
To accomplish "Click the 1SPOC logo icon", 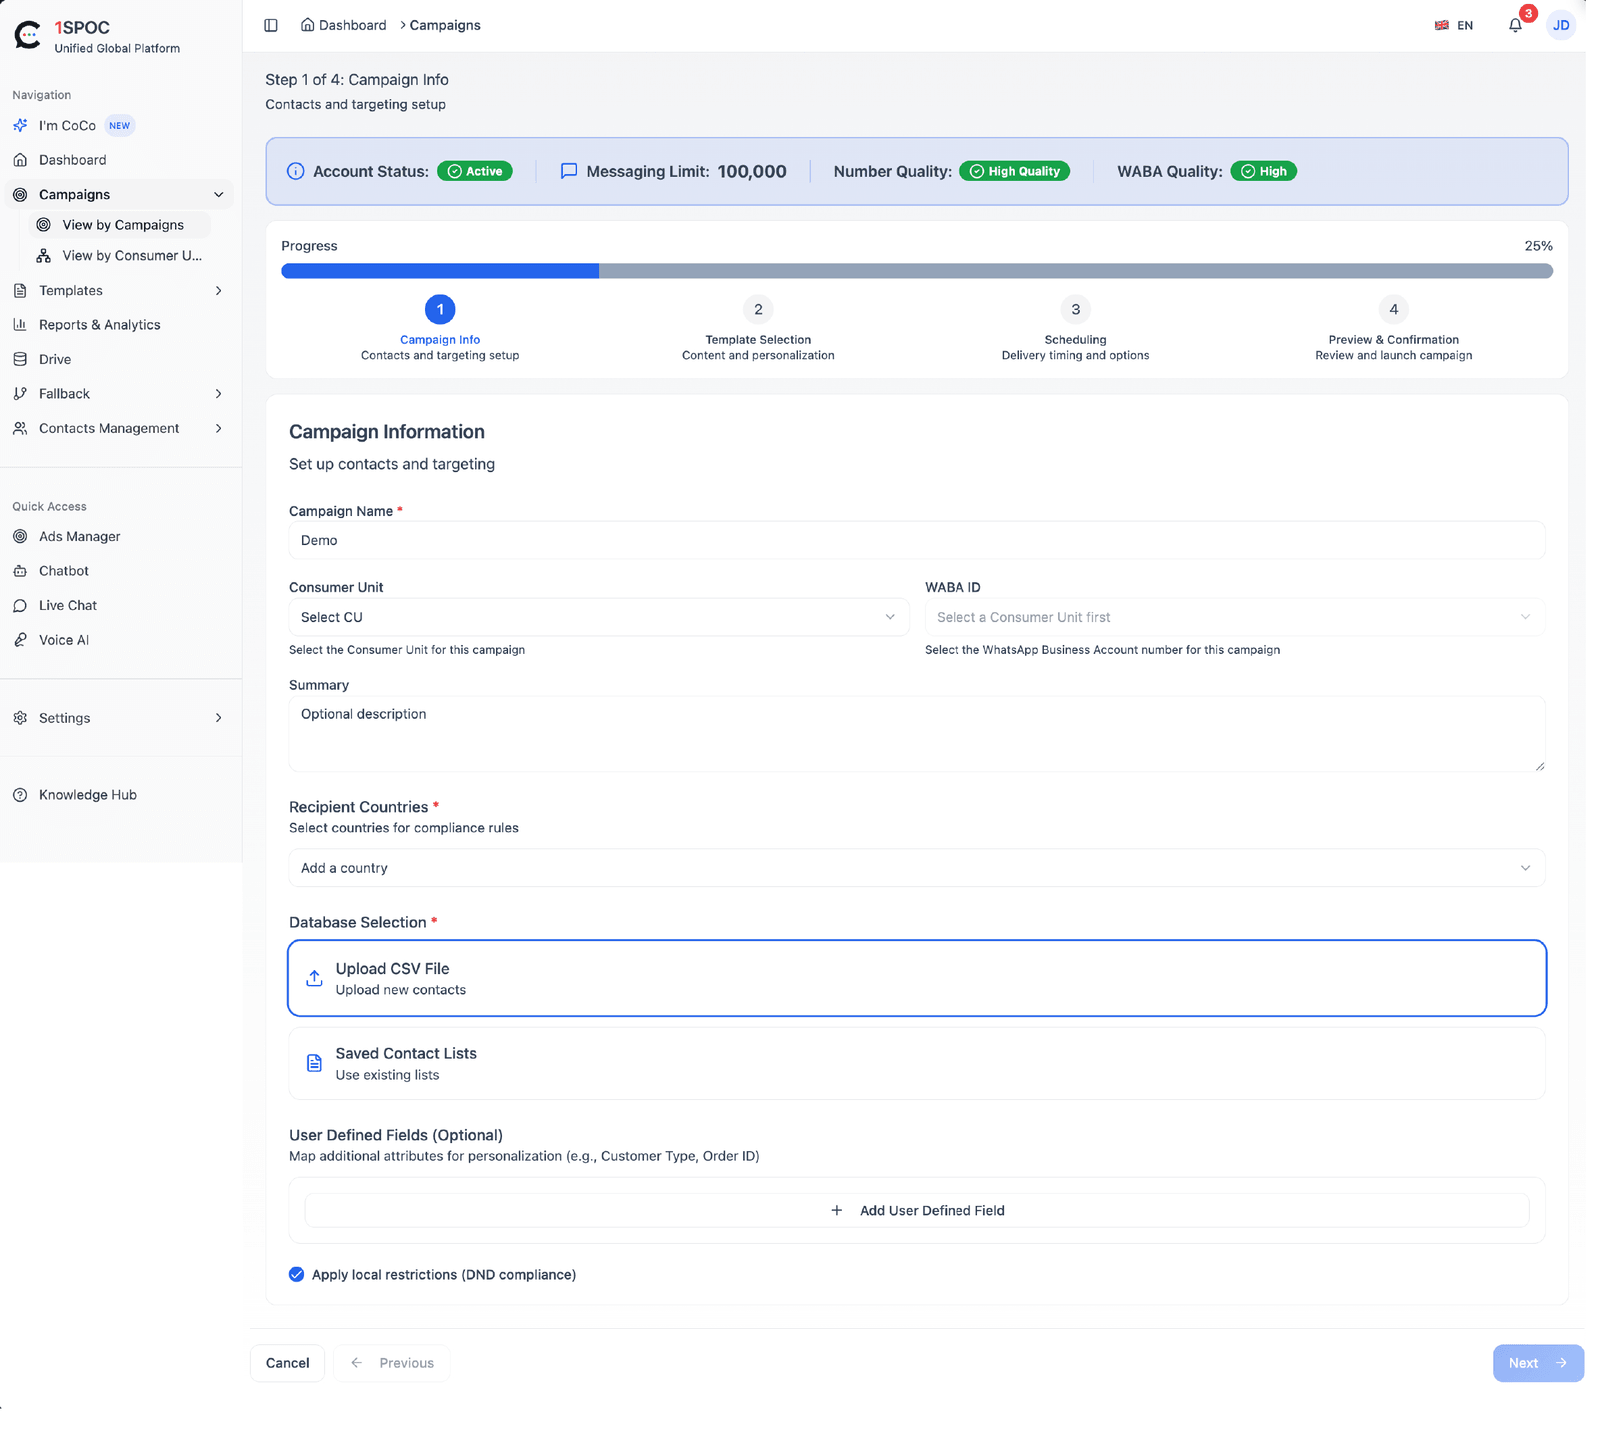I will coord(28,36).
